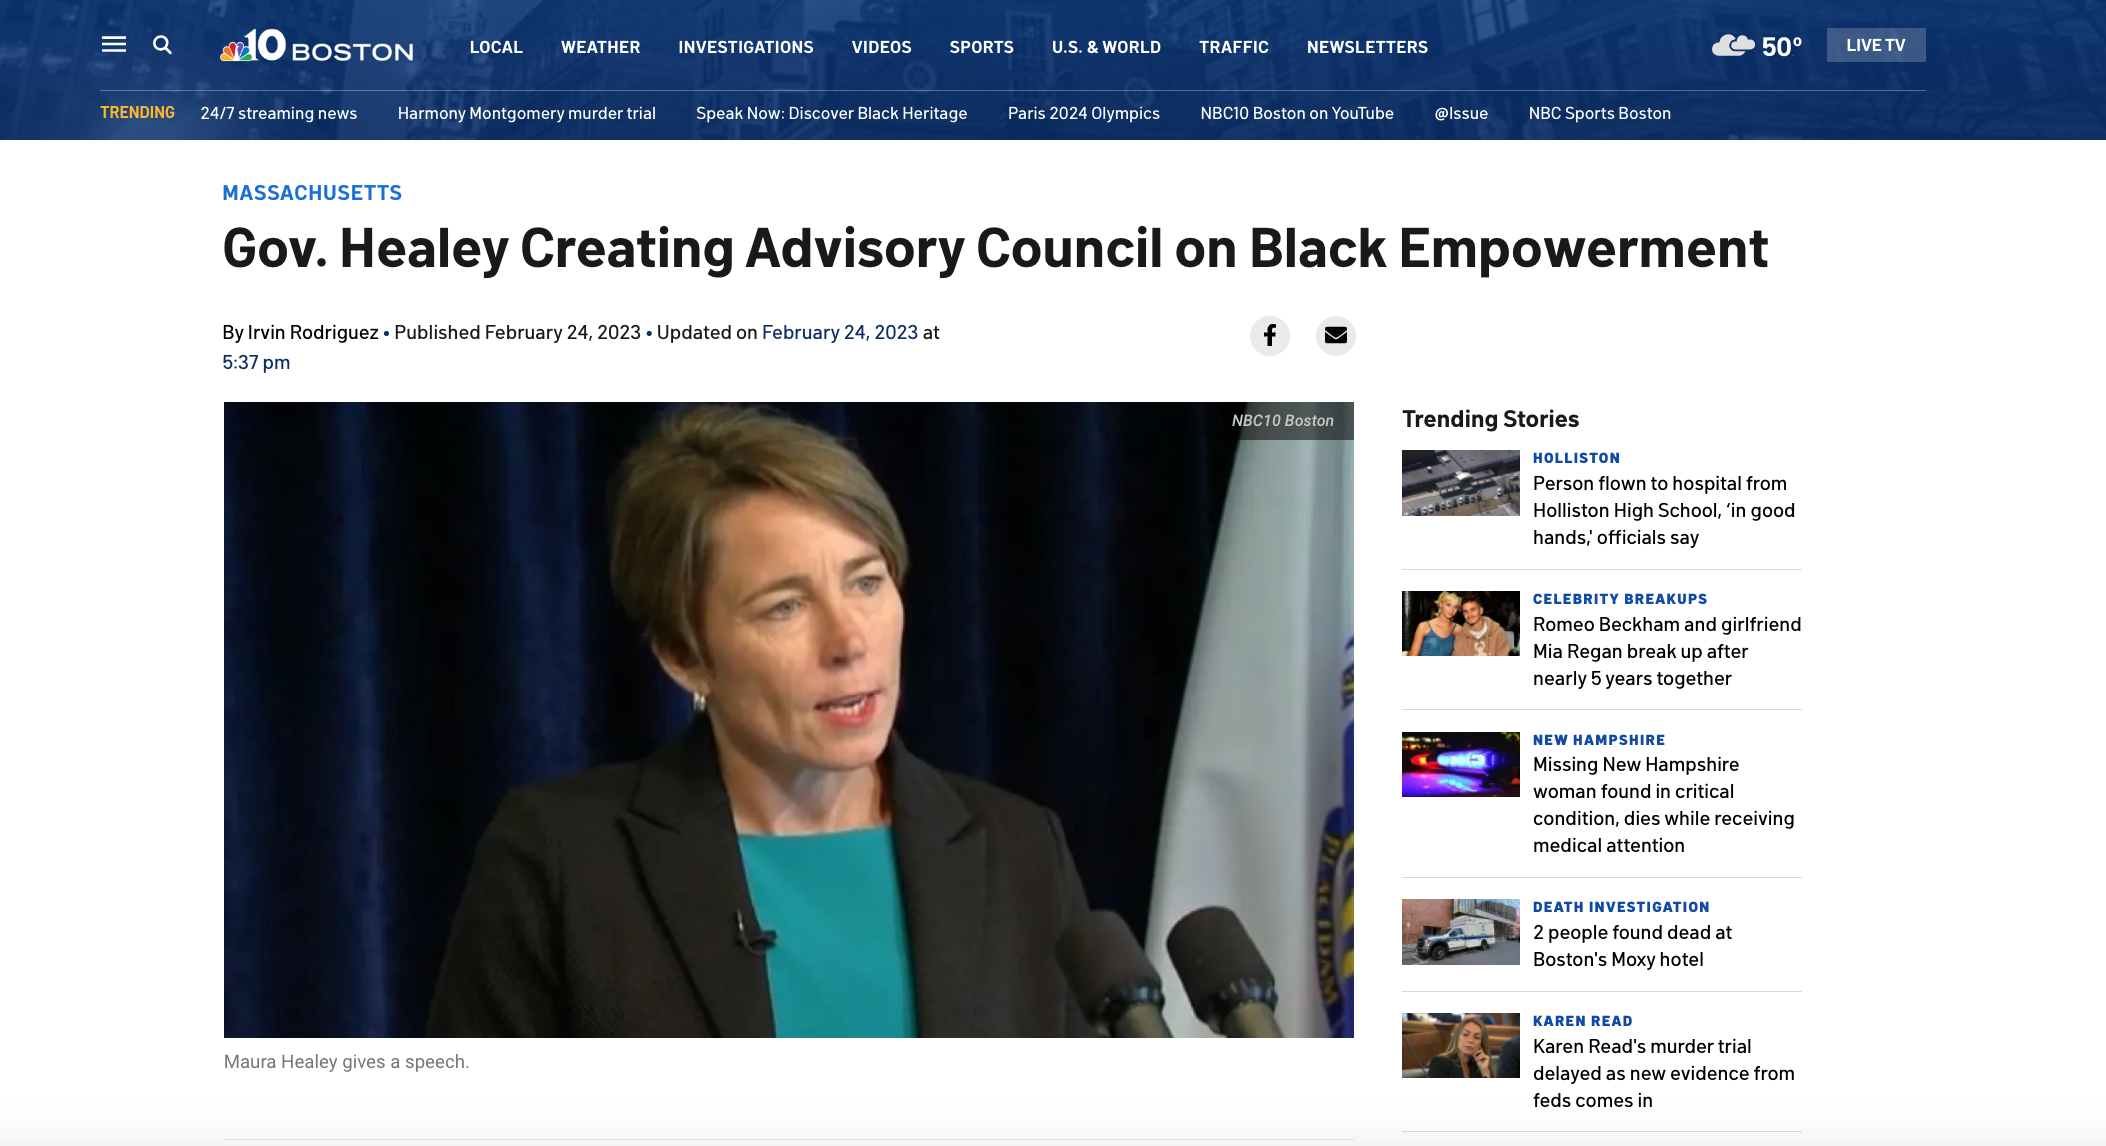Click the cloudy weather icon

(x=1732, y=46)
